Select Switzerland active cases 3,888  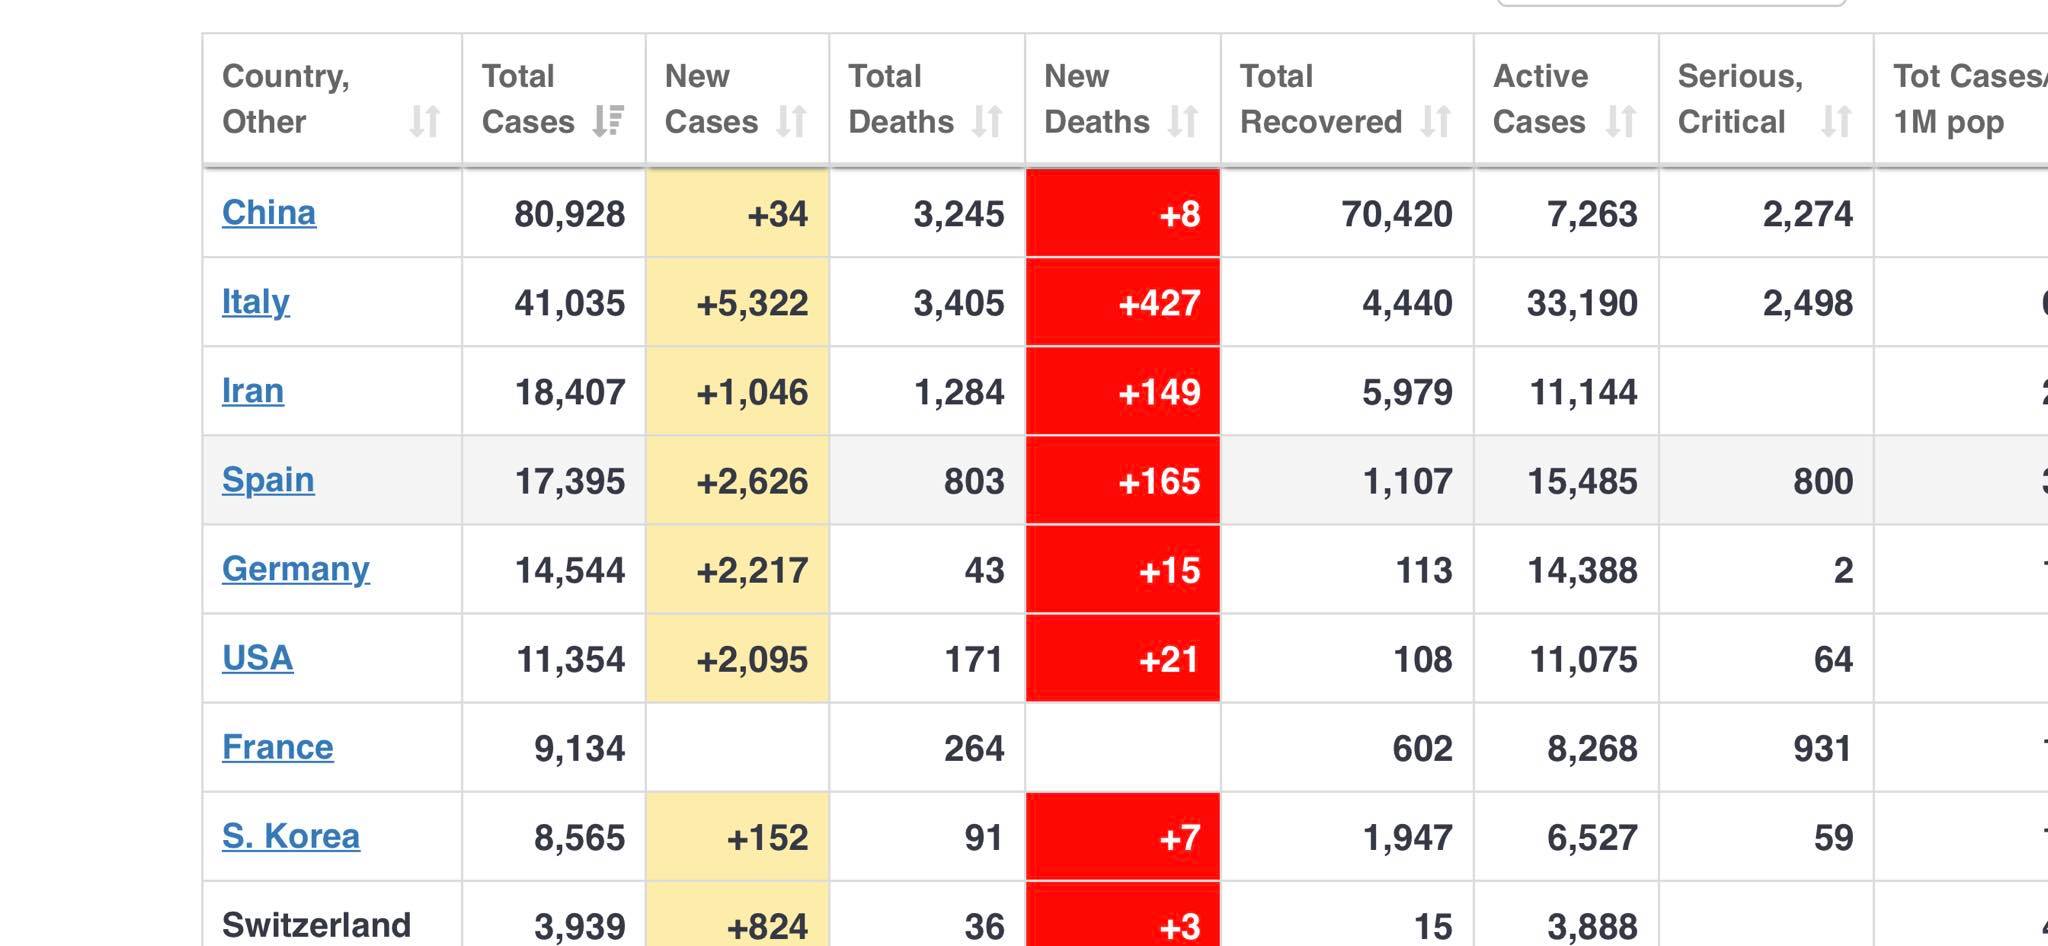coord(1592,926)
